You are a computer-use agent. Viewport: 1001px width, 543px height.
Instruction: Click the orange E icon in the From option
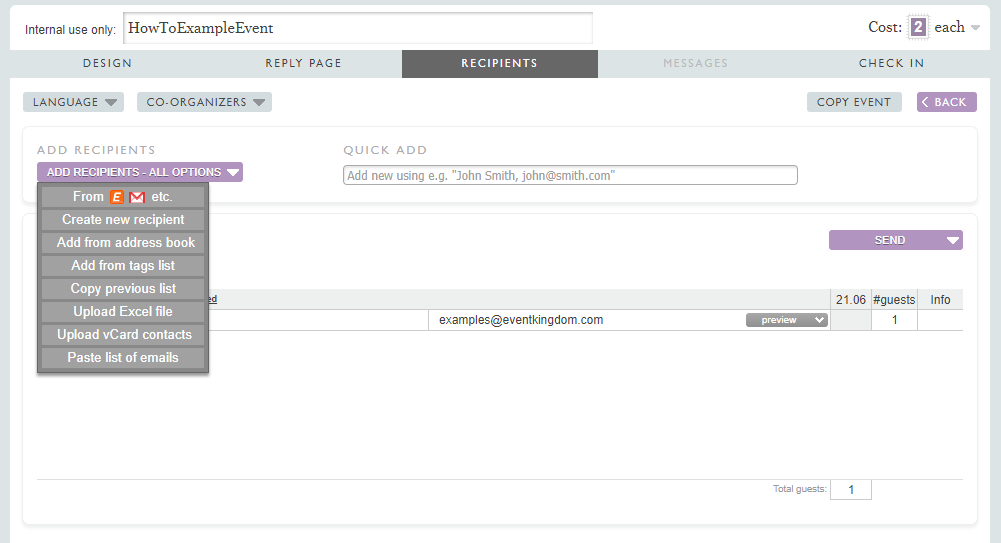point(117,197)
